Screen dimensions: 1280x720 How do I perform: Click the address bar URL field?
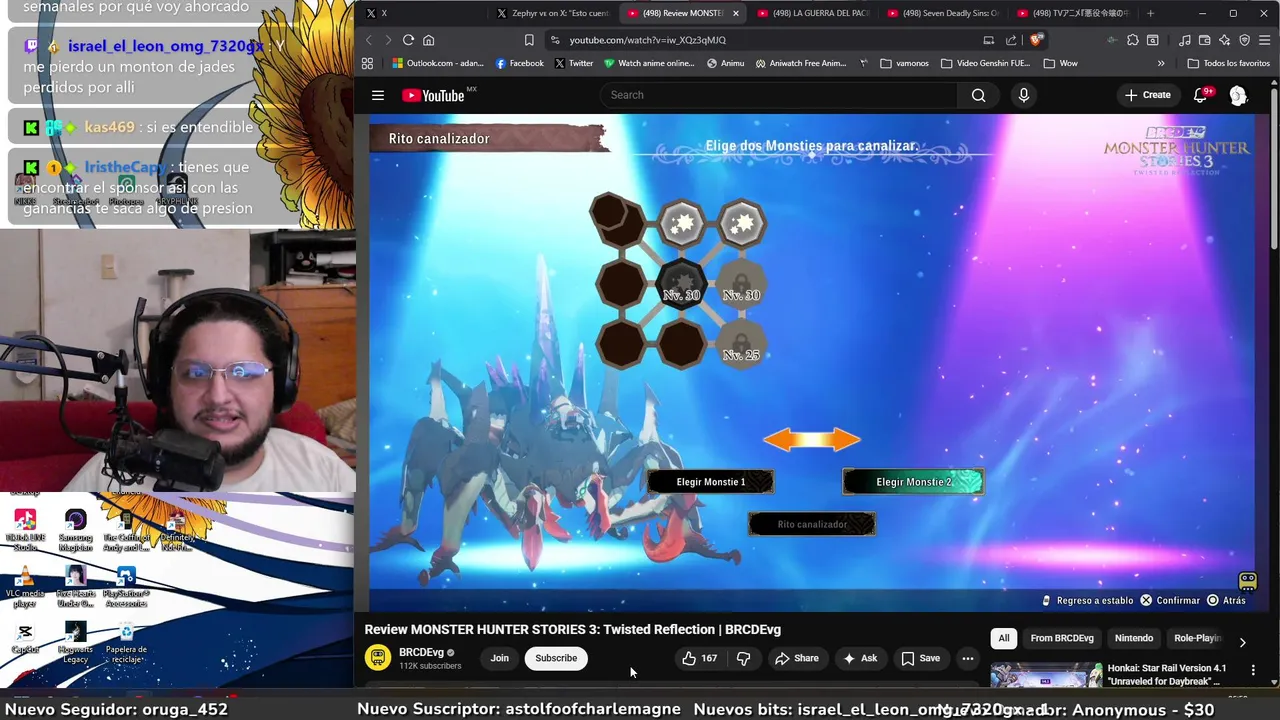(x=760, y=40)
